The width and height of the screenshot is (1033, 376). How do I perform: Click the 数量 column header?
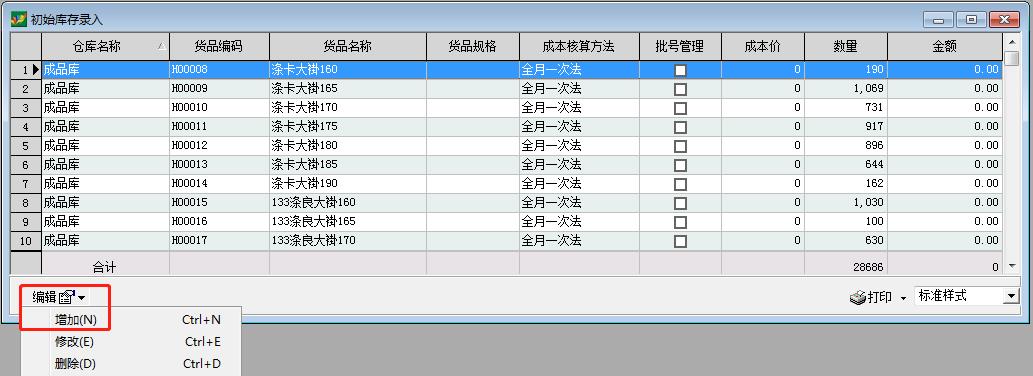coord(845,47)
